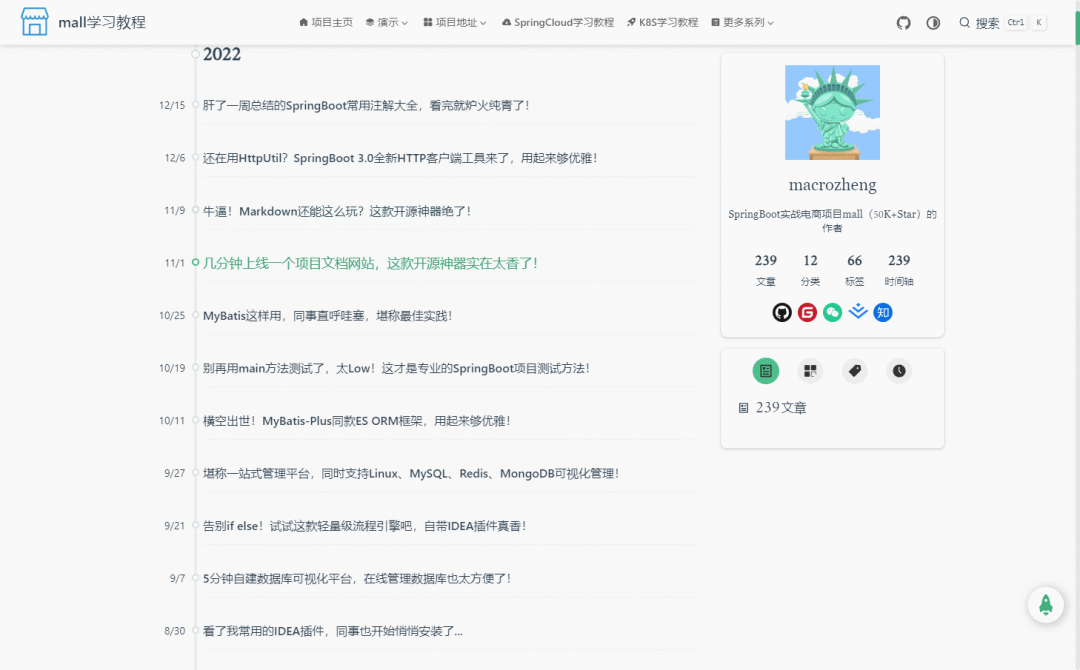Open article MyBatis这样用，同事直呼哇塞

click(328, 316)
